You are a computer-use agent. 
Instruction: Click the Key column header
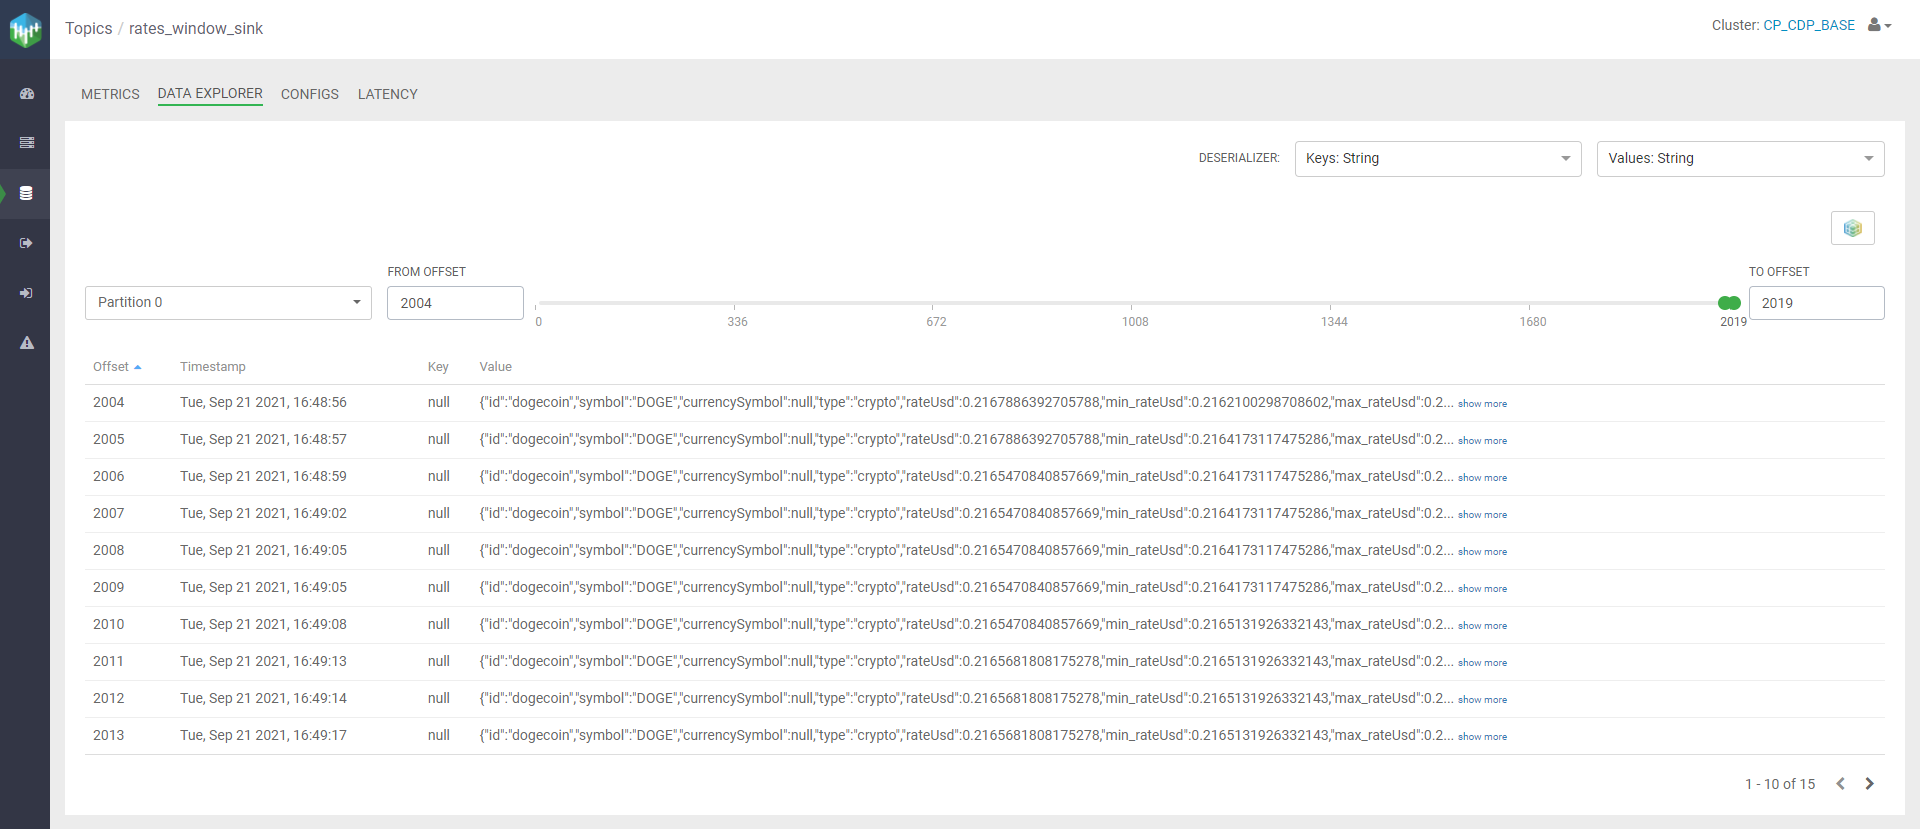[x=438, y=367]
